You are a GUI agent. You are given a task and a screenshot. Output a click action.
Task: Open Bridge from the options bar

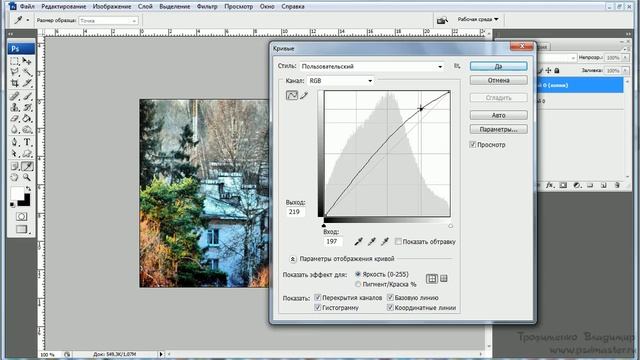(442, 20)
